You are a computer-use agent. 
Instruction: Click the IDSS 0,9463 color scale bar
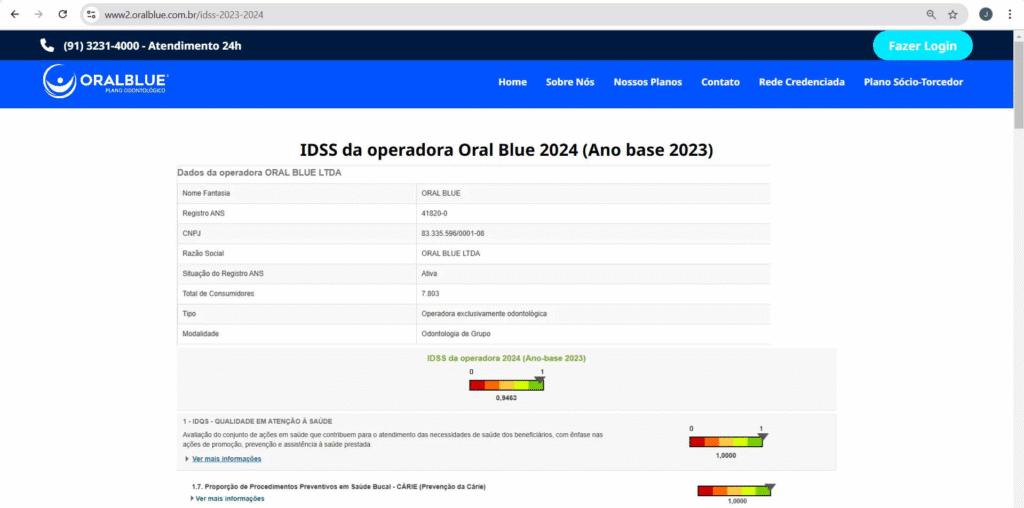(x=506, y=385)
